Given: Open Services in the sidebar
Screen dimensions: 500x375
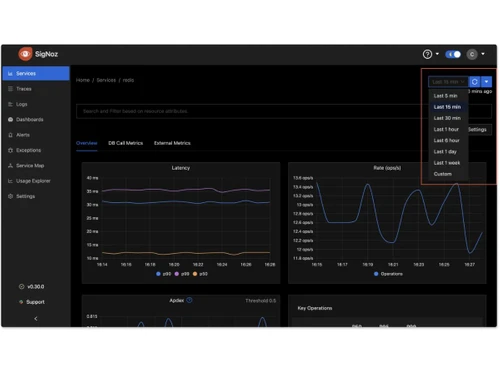Looking at the screenshot, I should [36, 73].
